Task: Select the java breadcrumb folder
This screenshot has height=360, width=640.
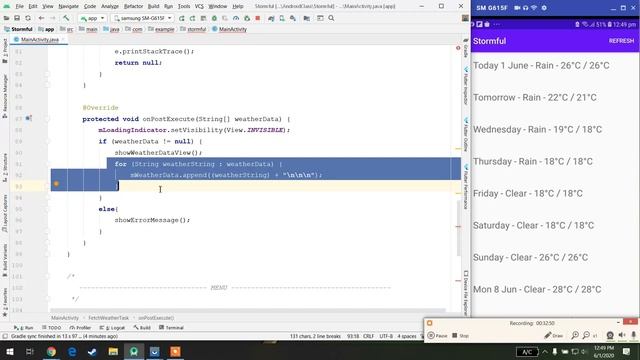Action: point(111,29)
